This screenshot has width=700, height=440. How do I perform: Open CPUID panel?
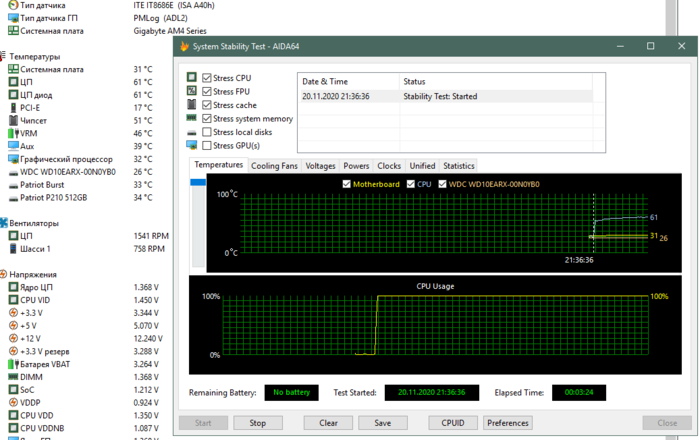[453, 423]
